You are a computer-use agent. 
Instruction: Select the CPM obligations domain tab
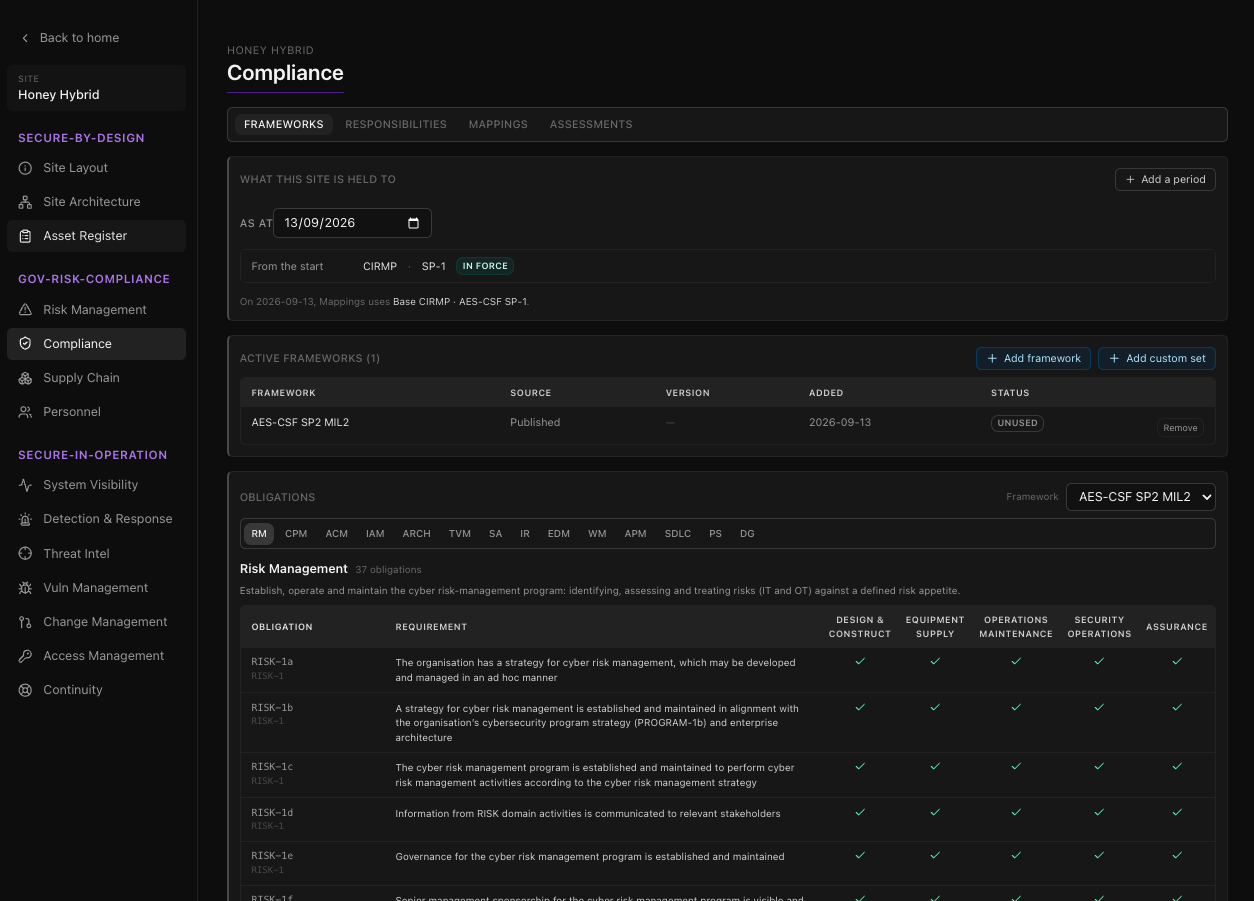point(296,534)
